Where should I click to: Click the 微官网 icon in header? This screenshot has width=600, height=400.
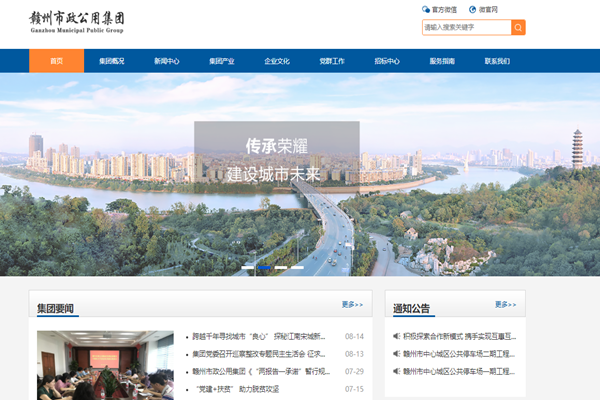point(472,9)
